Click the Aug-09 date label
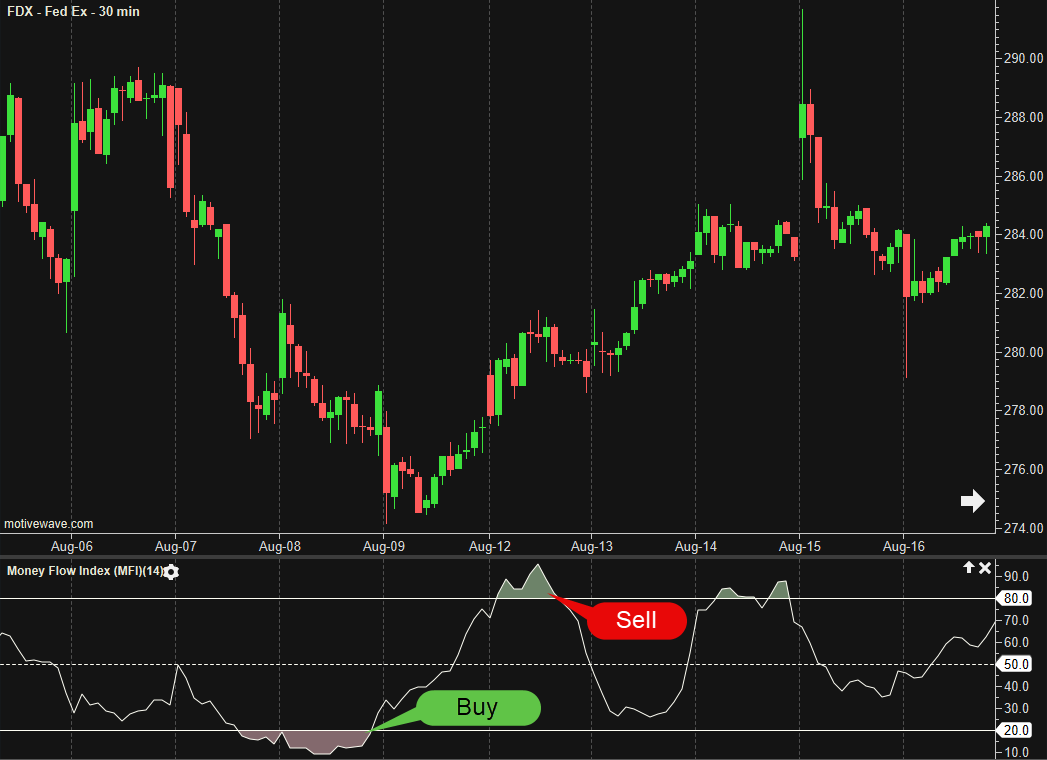This screenshot has height=760, width=1047. 384,546
